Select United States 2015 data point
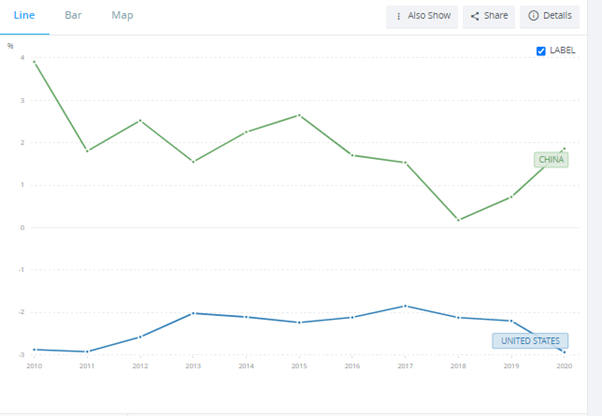602x416 pixels. coord(299,322)
